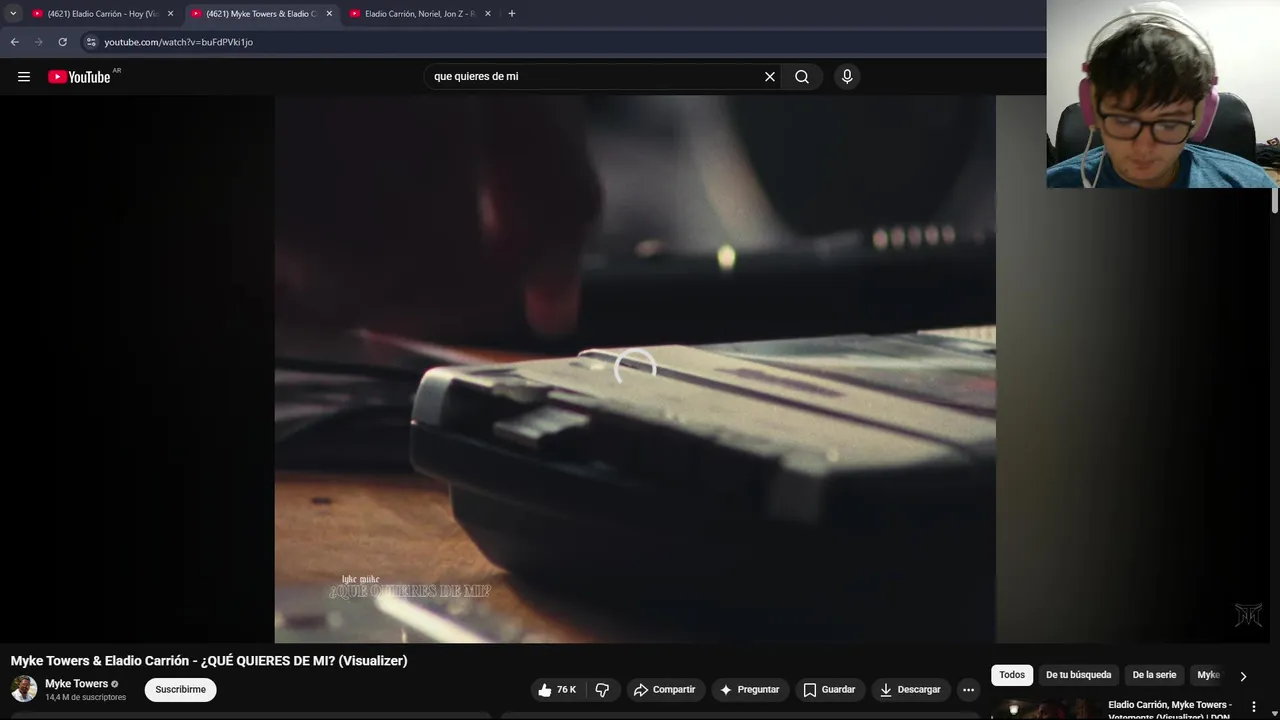View site information icon in address bar
Screen dimensions: 1280x720
click(91, 42)
